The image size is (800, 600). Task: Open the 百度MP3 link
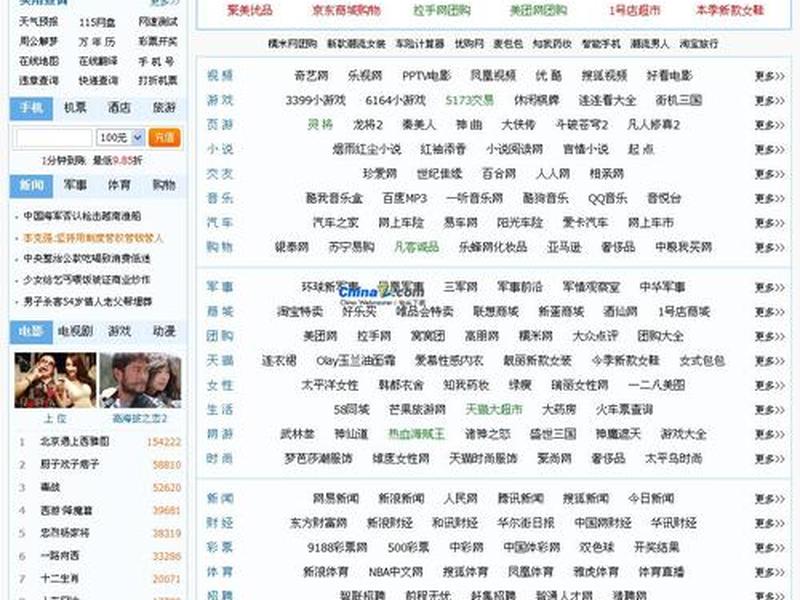pos(405,198)
